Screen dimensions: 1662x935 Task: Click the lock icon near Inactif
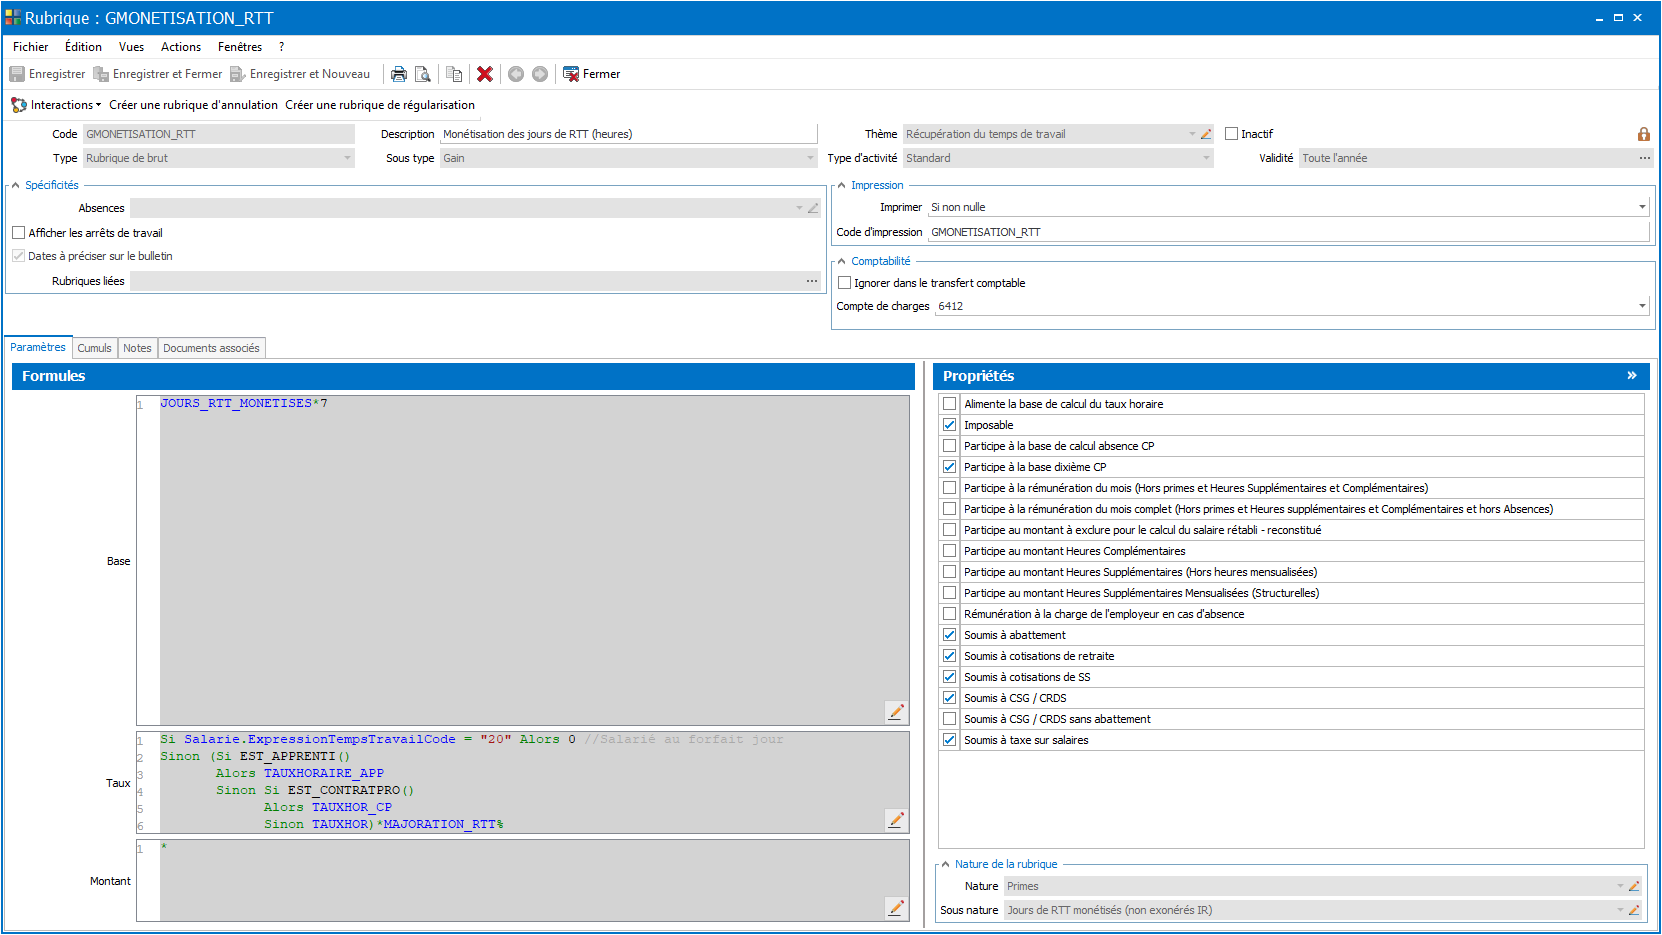(1644, 134)
